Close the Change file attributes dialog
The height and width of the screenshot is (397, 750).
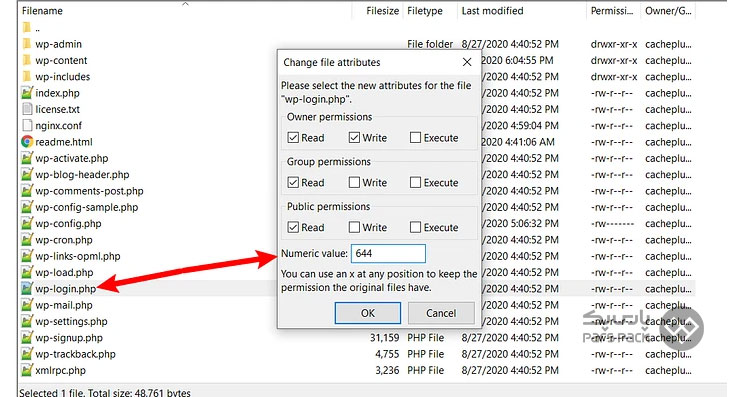[467, 62]
